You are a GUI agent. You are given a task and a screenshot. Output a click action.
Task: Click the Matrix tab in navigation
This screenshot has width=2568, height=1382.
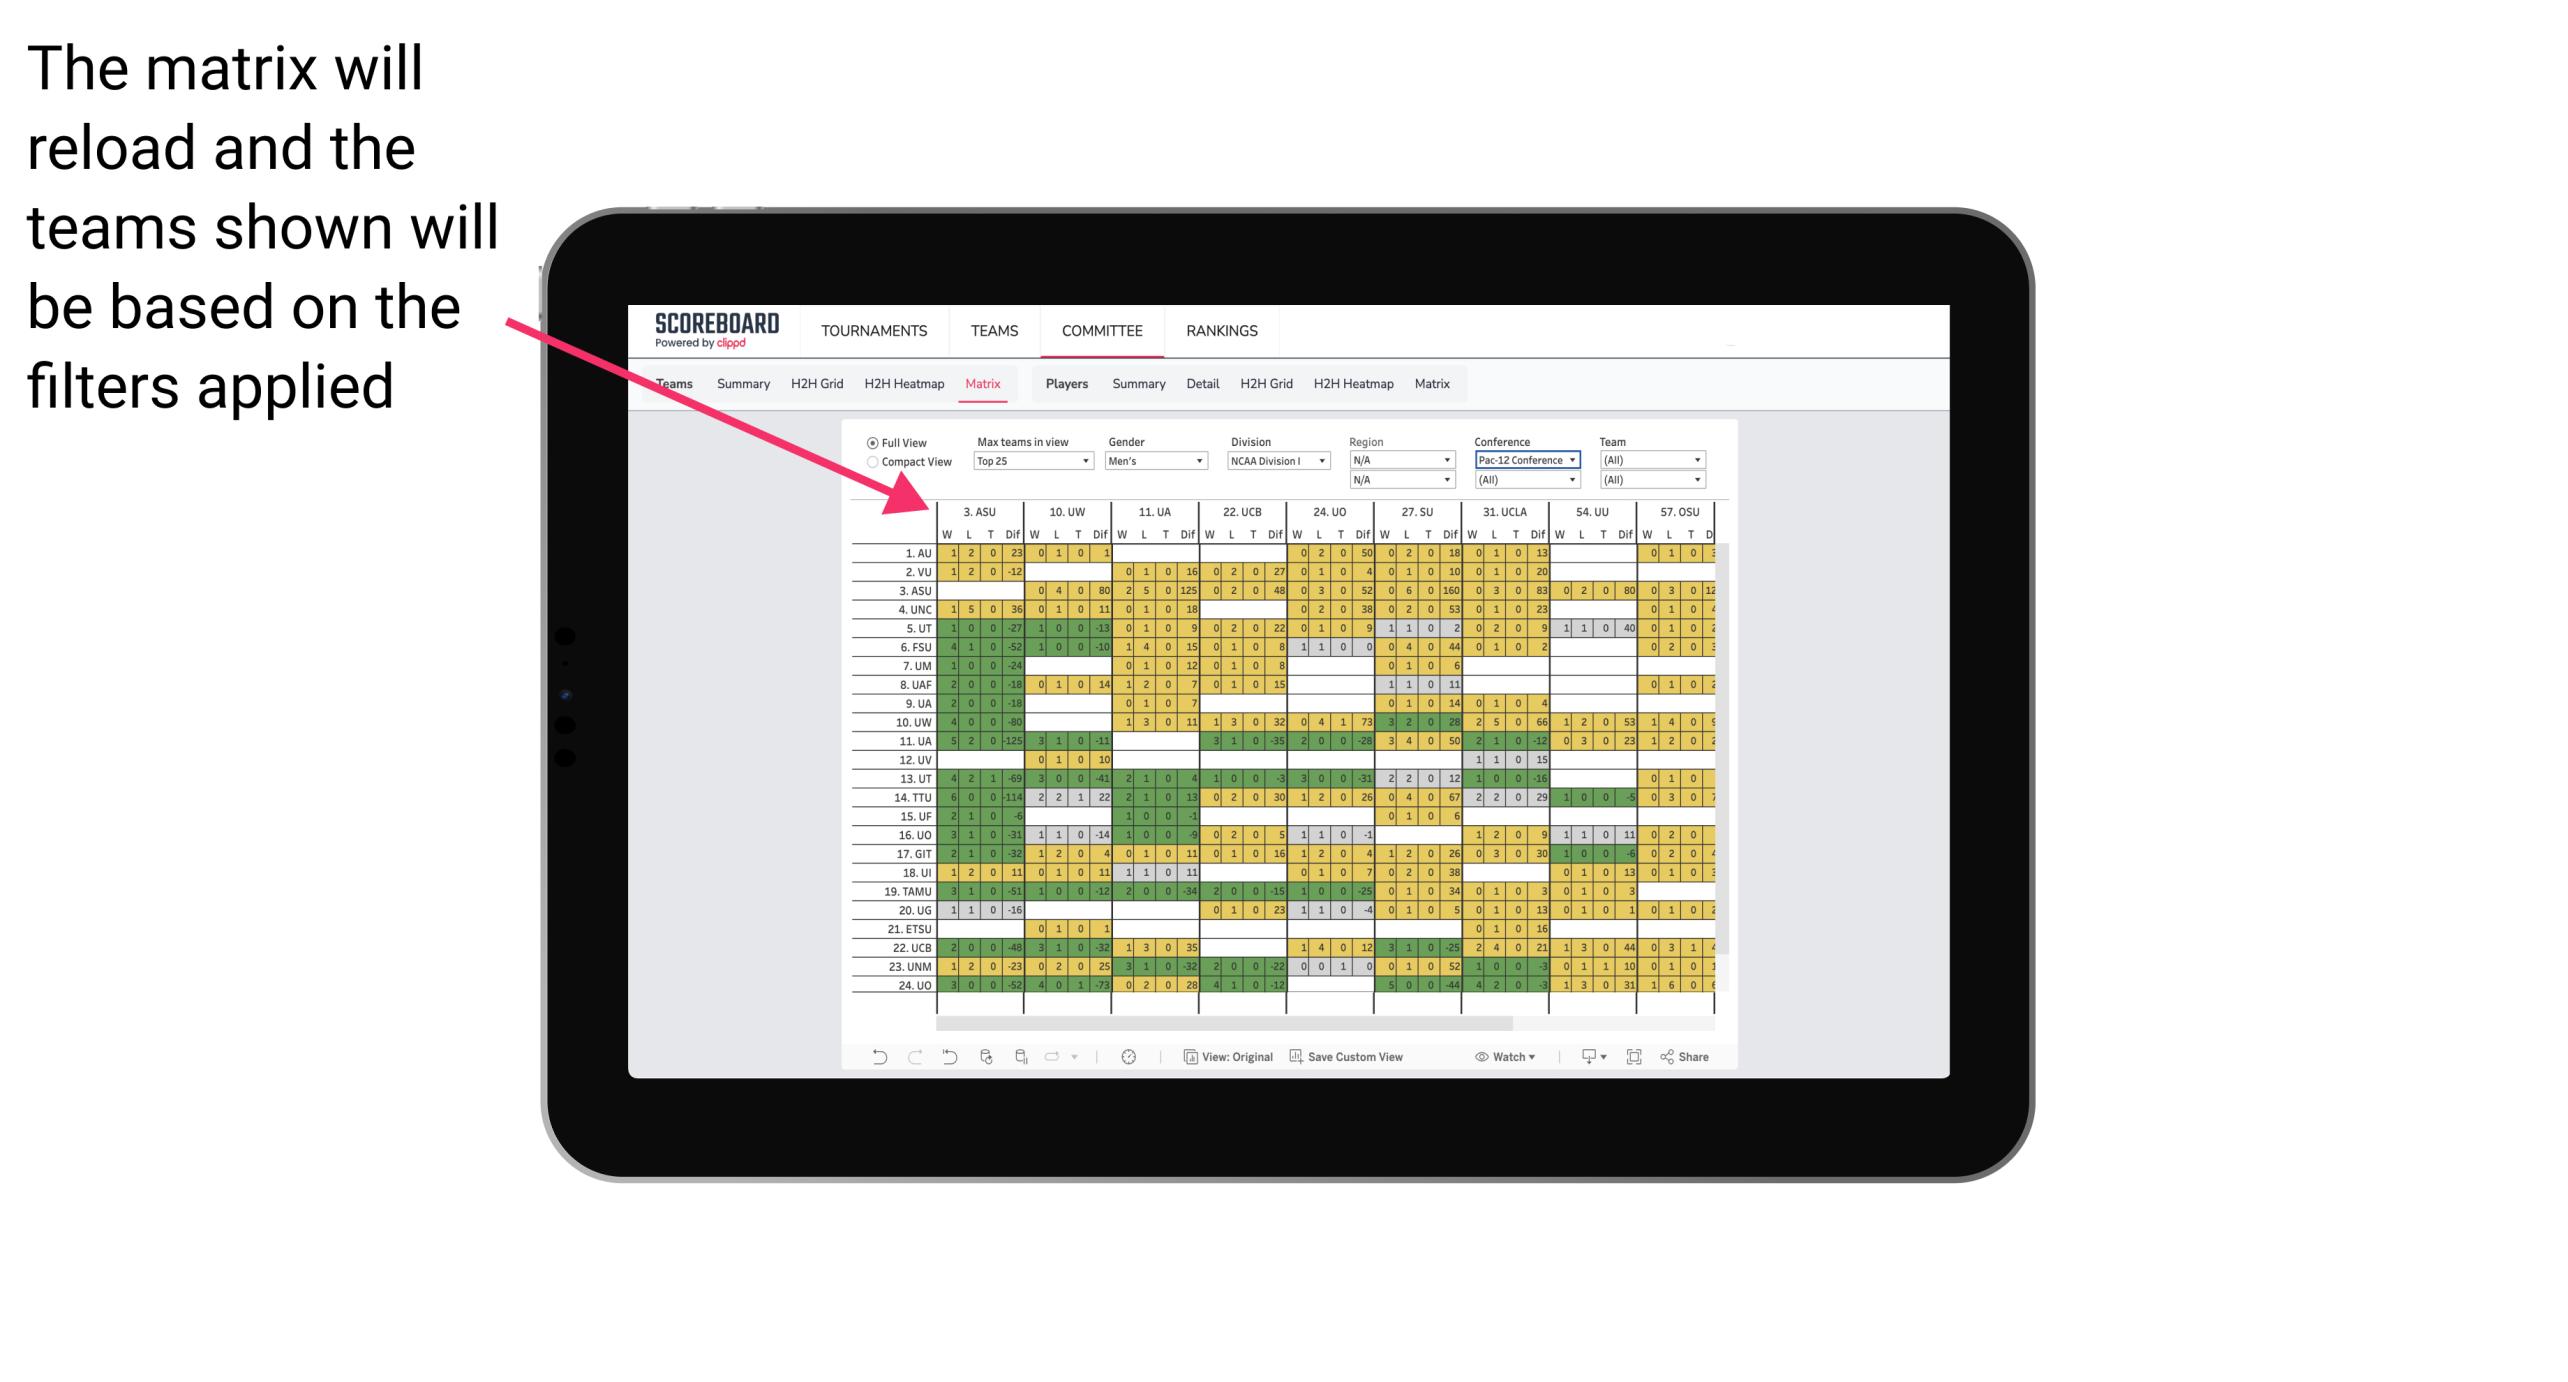click(984, 383)
